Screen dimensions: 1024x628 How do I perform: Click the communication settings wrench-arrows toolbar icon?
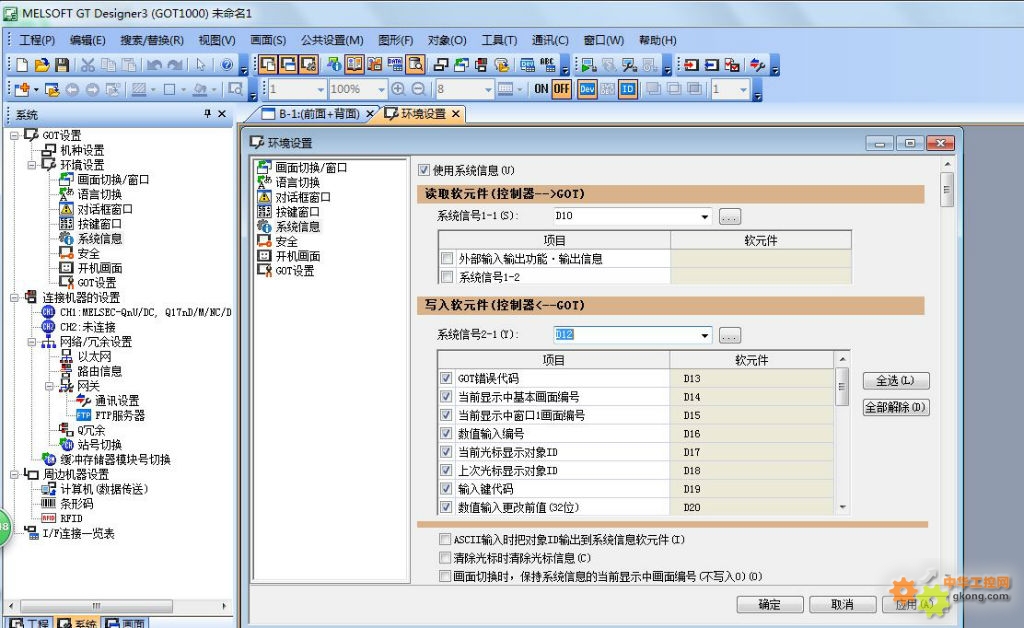[758, 65]
